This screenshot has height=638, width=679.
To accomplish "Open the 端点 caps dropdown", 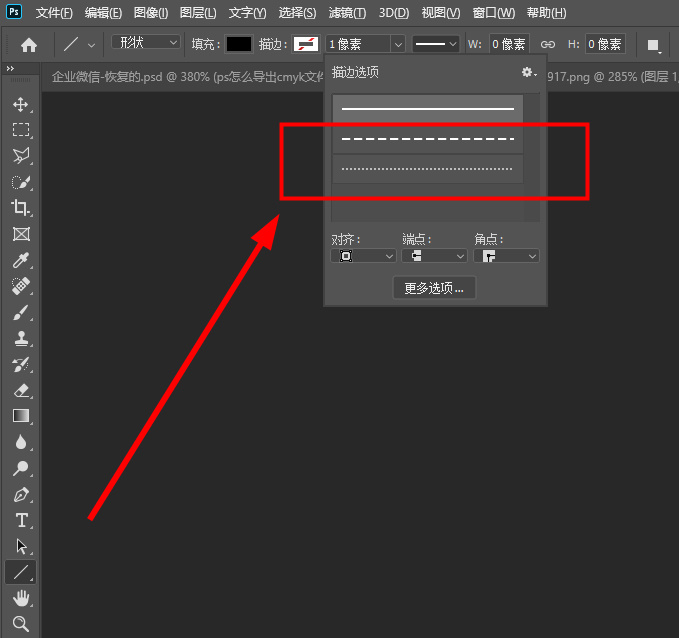I will click(434, 256).
